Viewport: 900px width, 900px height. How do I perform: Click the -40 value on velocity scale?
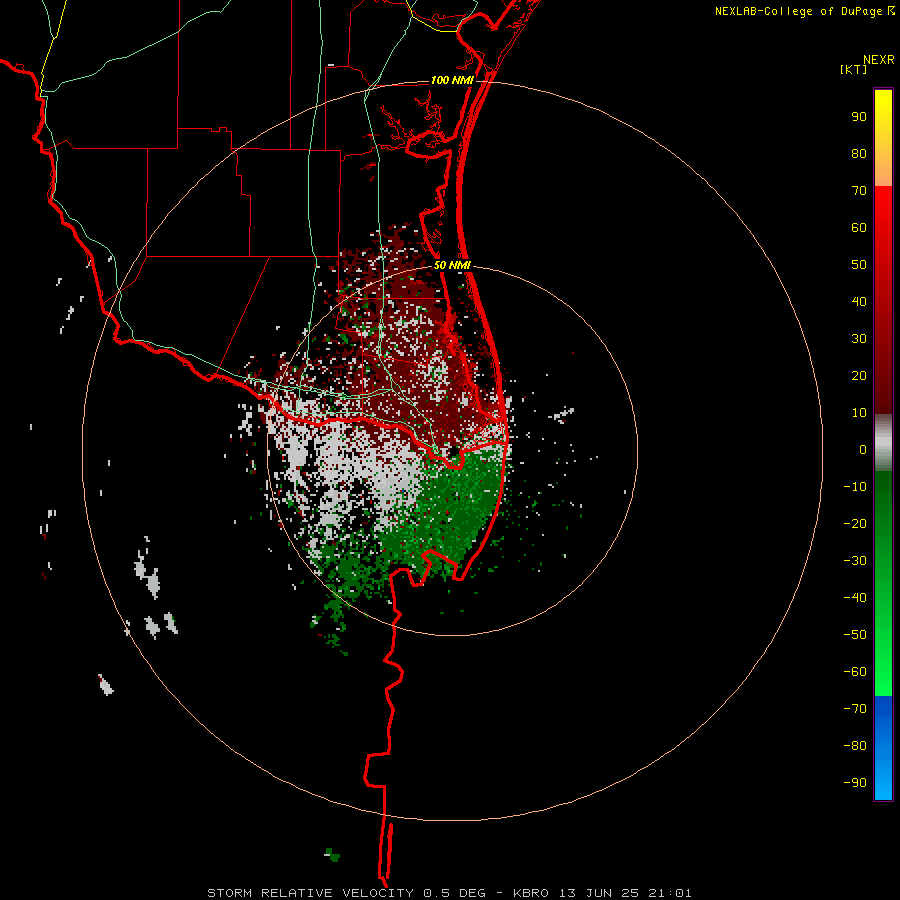click(855, 598)
